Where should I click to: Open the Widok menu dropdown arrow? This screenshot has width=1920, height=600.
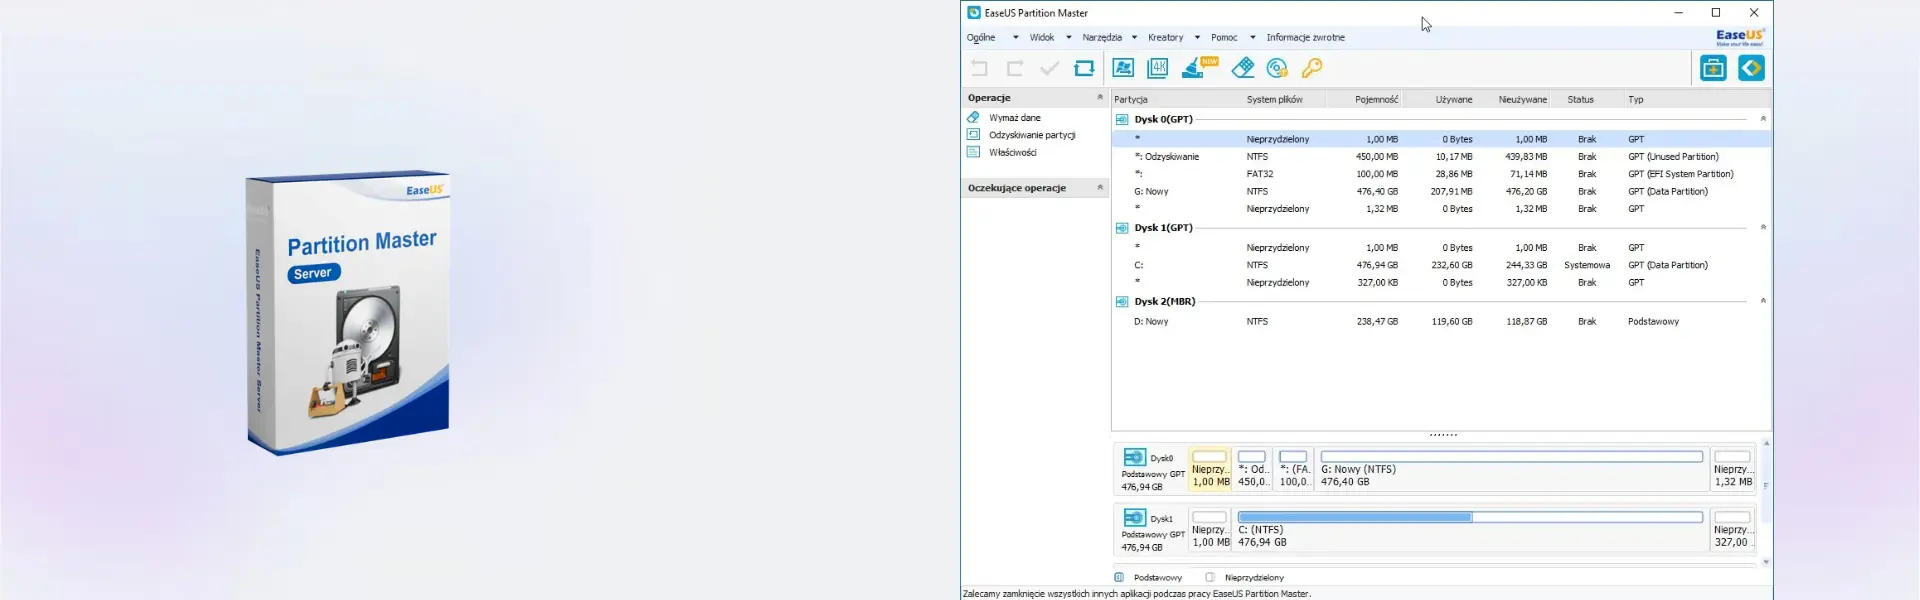[1069, 38]
